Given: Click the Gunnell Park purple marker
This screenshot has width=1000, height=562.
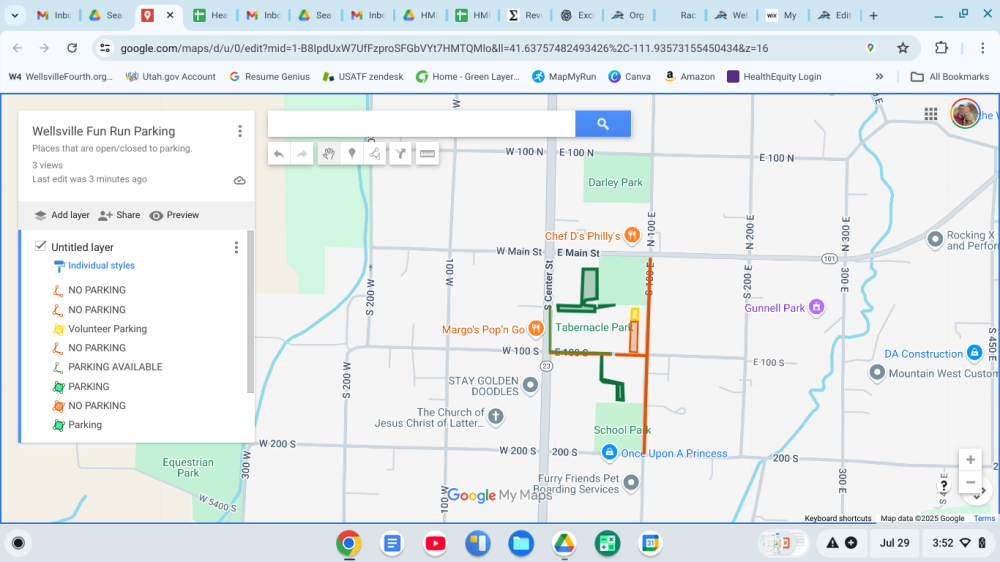Looking at the screenshot, I should 816,307.
